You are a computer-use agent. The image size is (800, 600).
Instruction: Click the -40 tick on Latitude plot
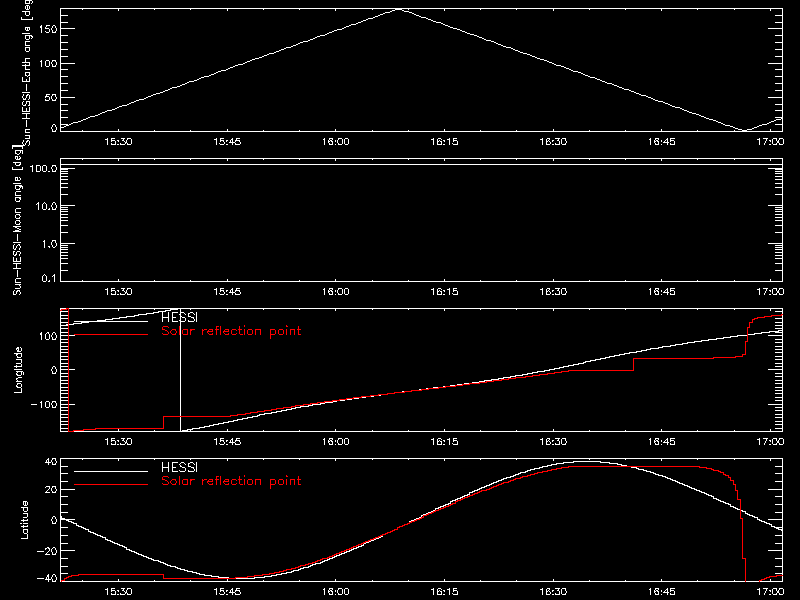(47, 578)
